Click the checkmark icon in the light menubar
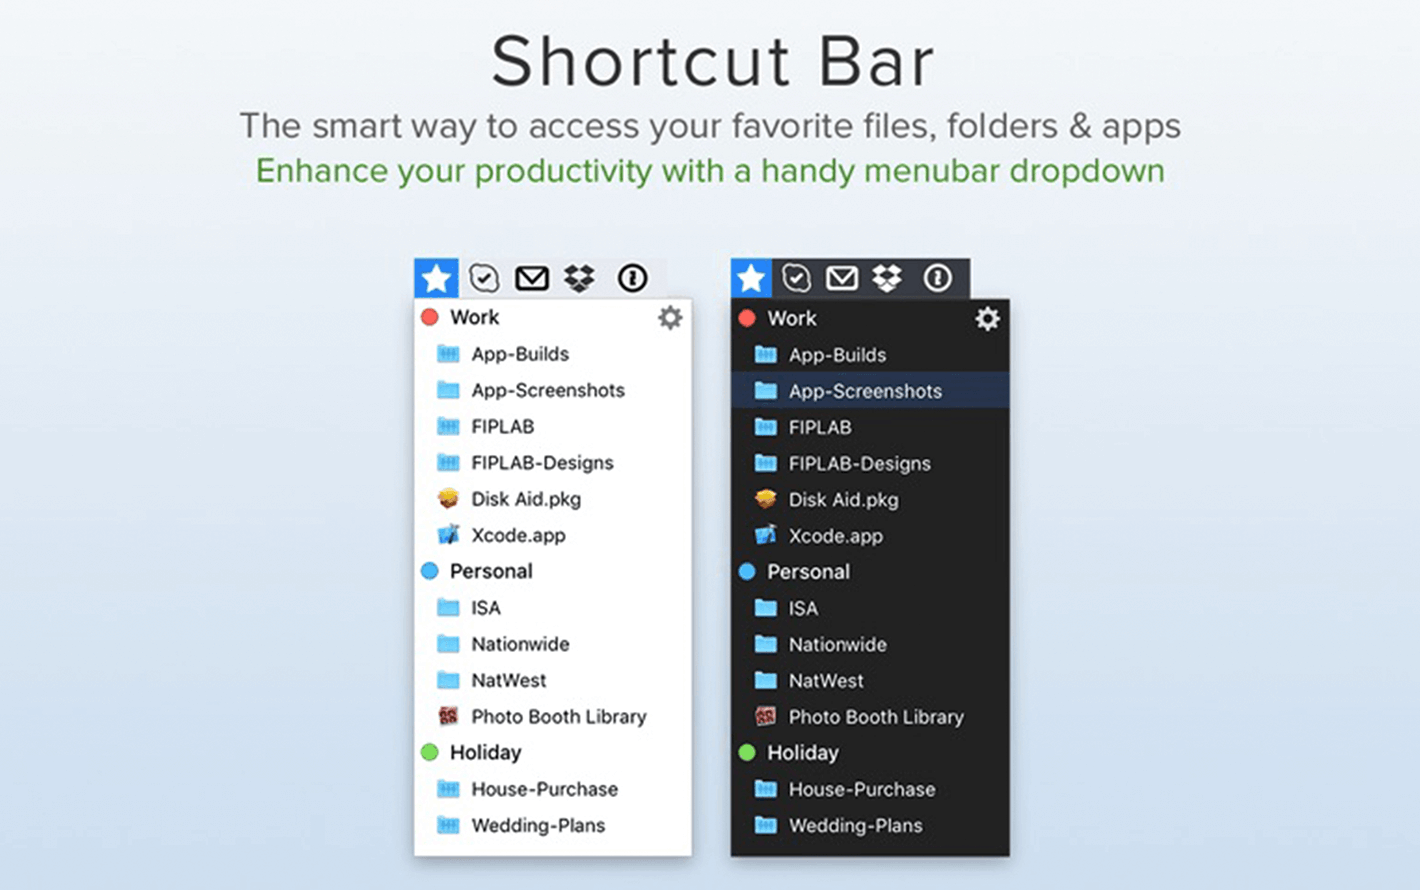This screenshot has height=890, width=1420. [x=484, y=278]
